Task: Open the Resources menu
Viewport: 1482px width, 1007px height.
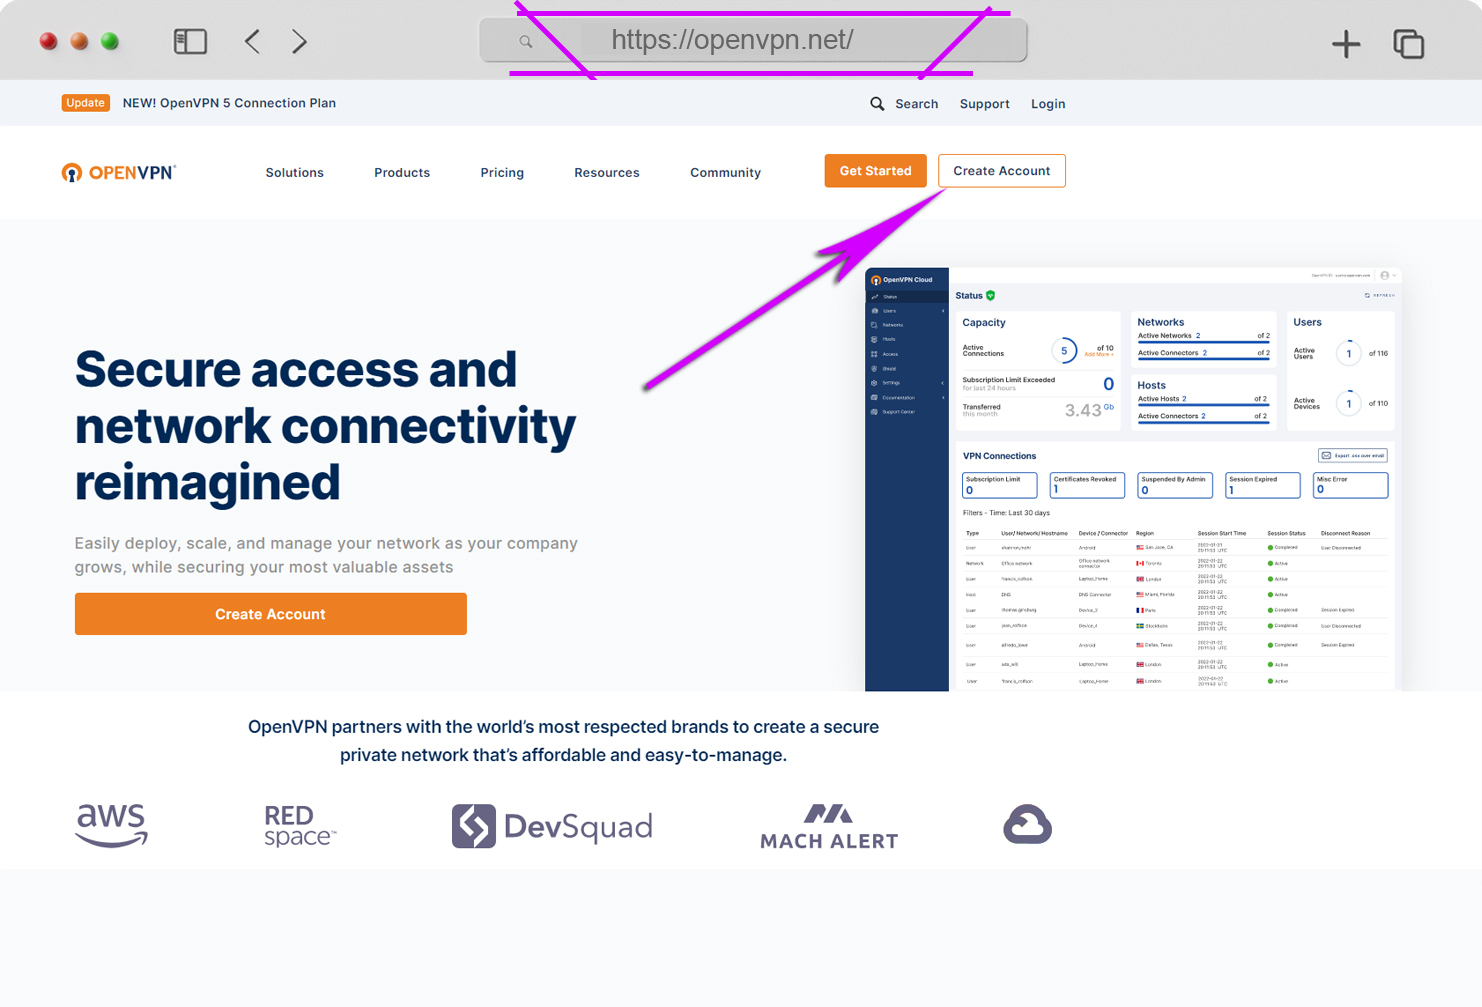Action: 607,172
